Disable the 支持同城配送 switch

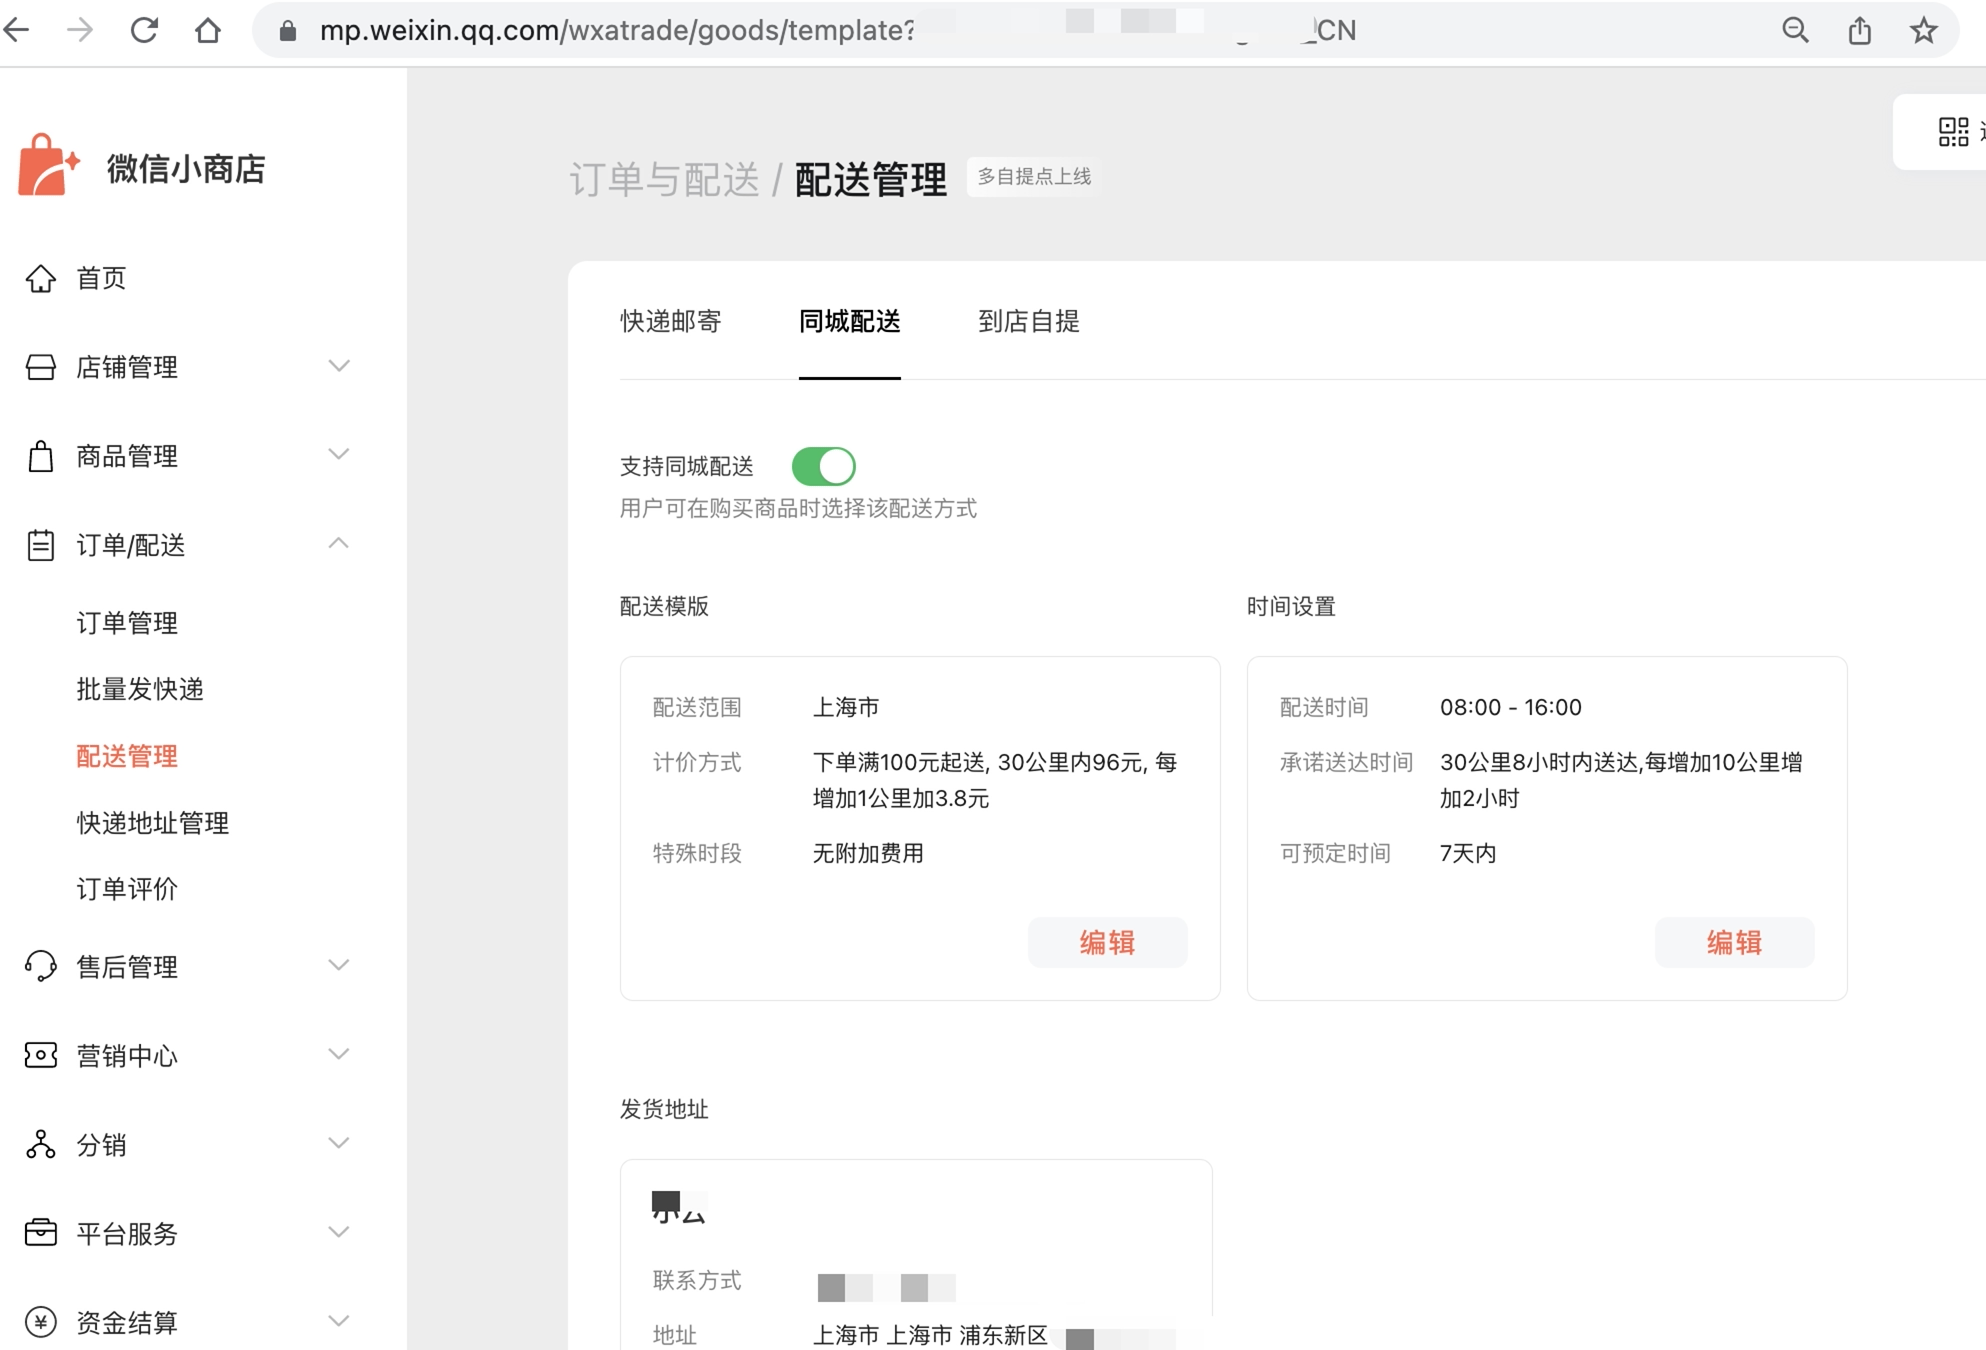(823, 466)
